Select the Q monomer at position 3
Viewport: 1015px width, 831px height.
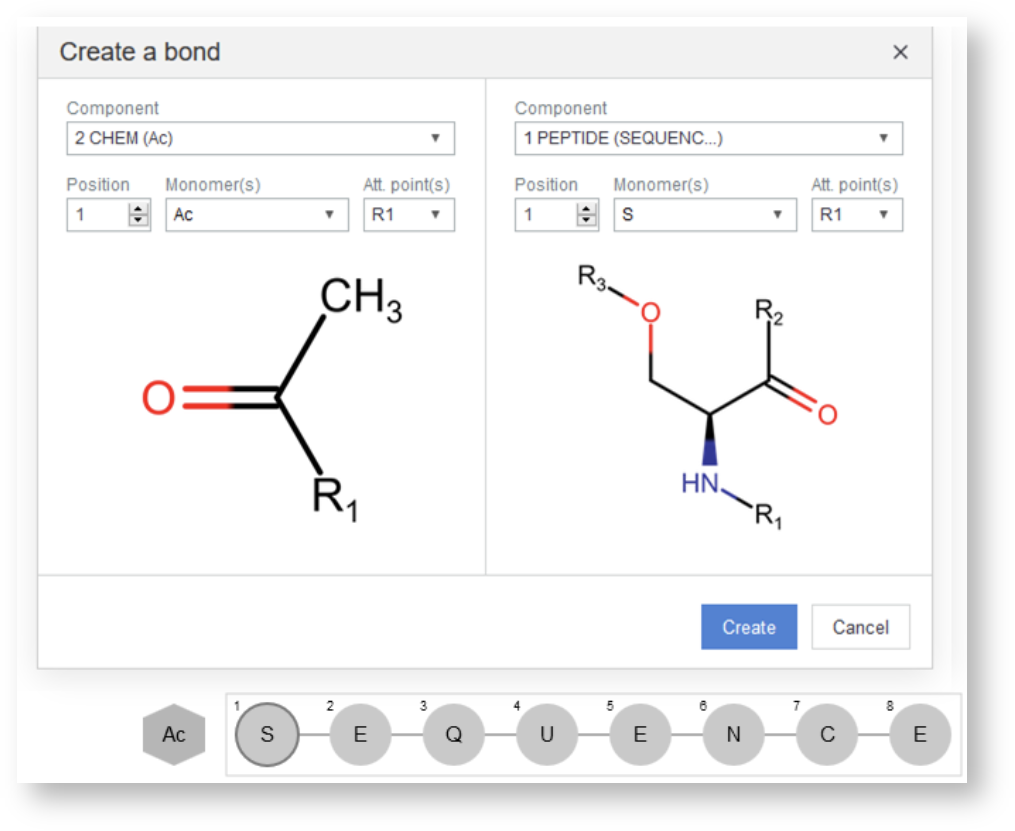pos(453,735)
